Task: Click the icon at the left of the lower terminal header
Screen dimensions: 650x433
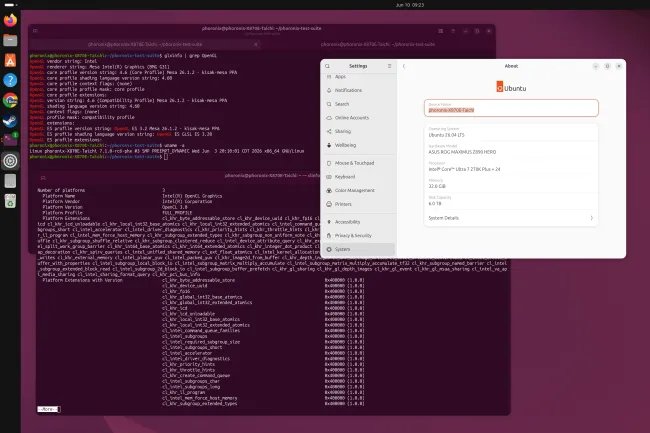Action: click(x=43, y=178)
